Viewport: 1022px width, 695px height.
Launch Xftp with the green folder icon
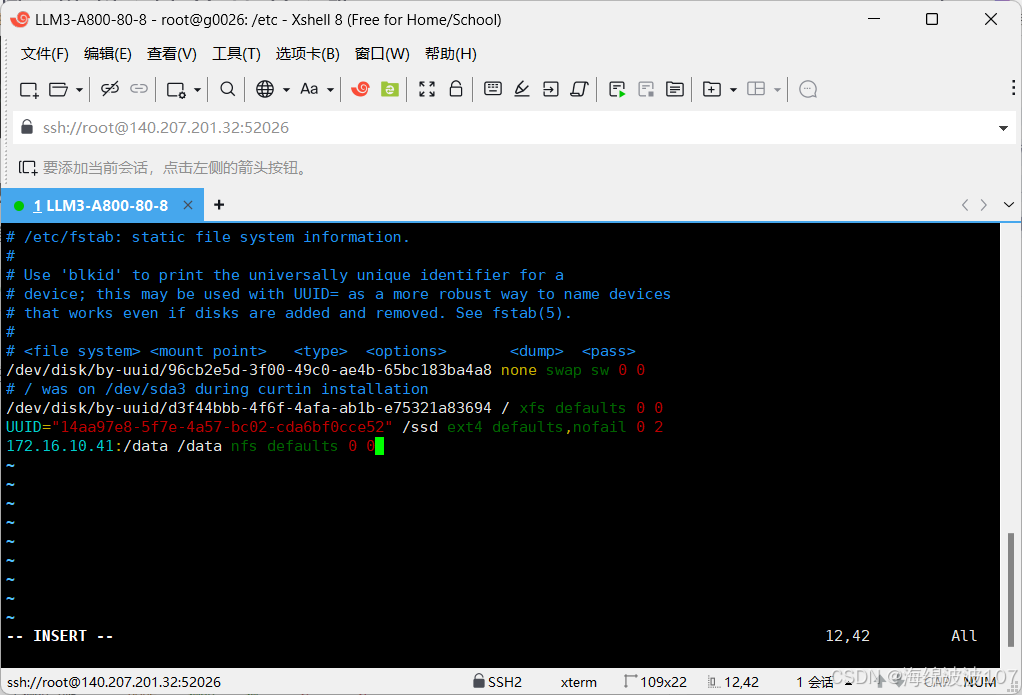click(390, 89)
